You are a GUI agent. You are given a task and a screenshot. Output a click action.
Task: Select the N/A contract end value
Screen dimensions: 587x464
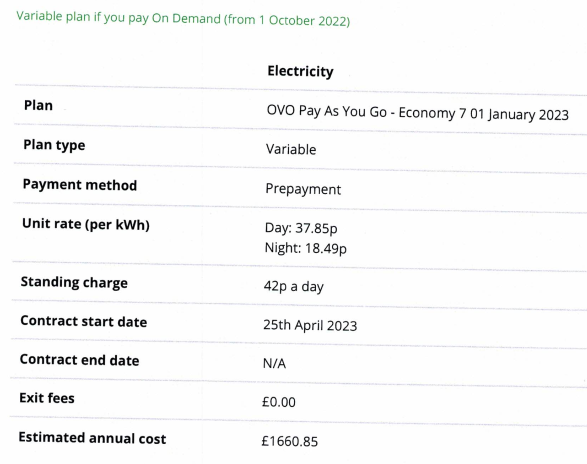click(x=274, y=363)
